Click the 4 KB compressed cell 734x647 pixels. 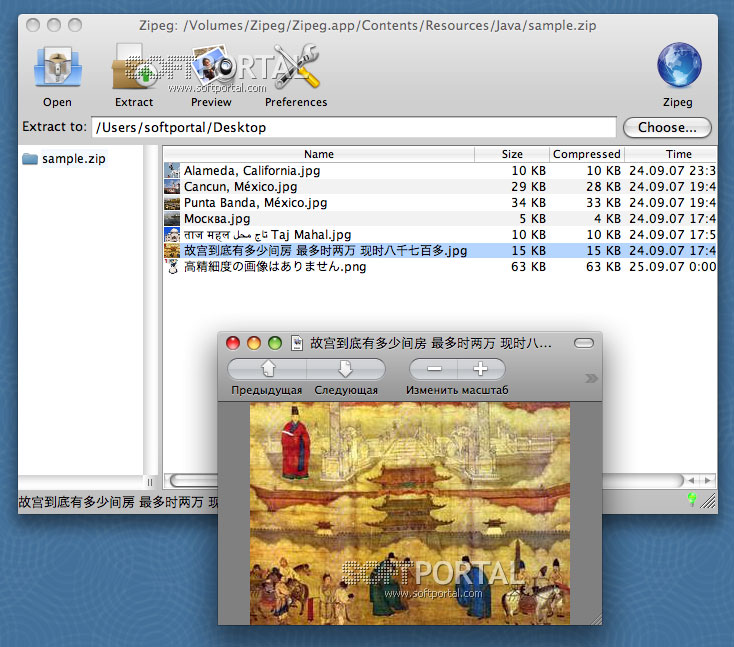pos(607,219)
